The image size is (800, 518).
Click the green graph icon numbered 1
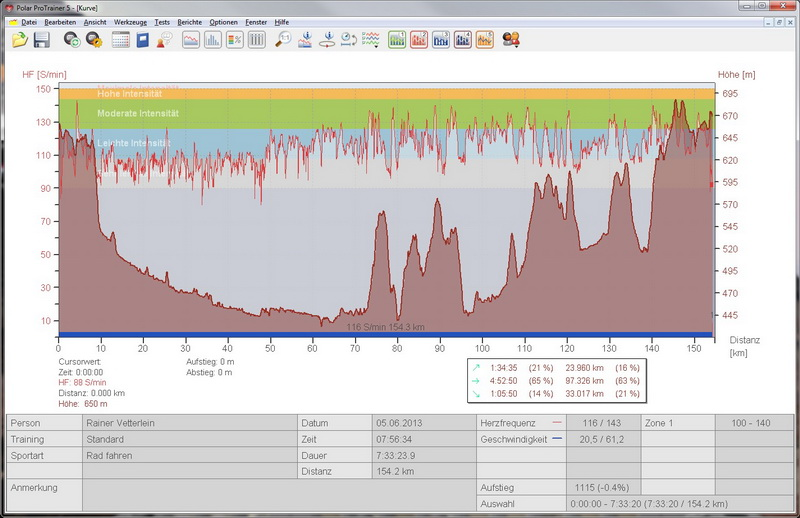[396, 40]
